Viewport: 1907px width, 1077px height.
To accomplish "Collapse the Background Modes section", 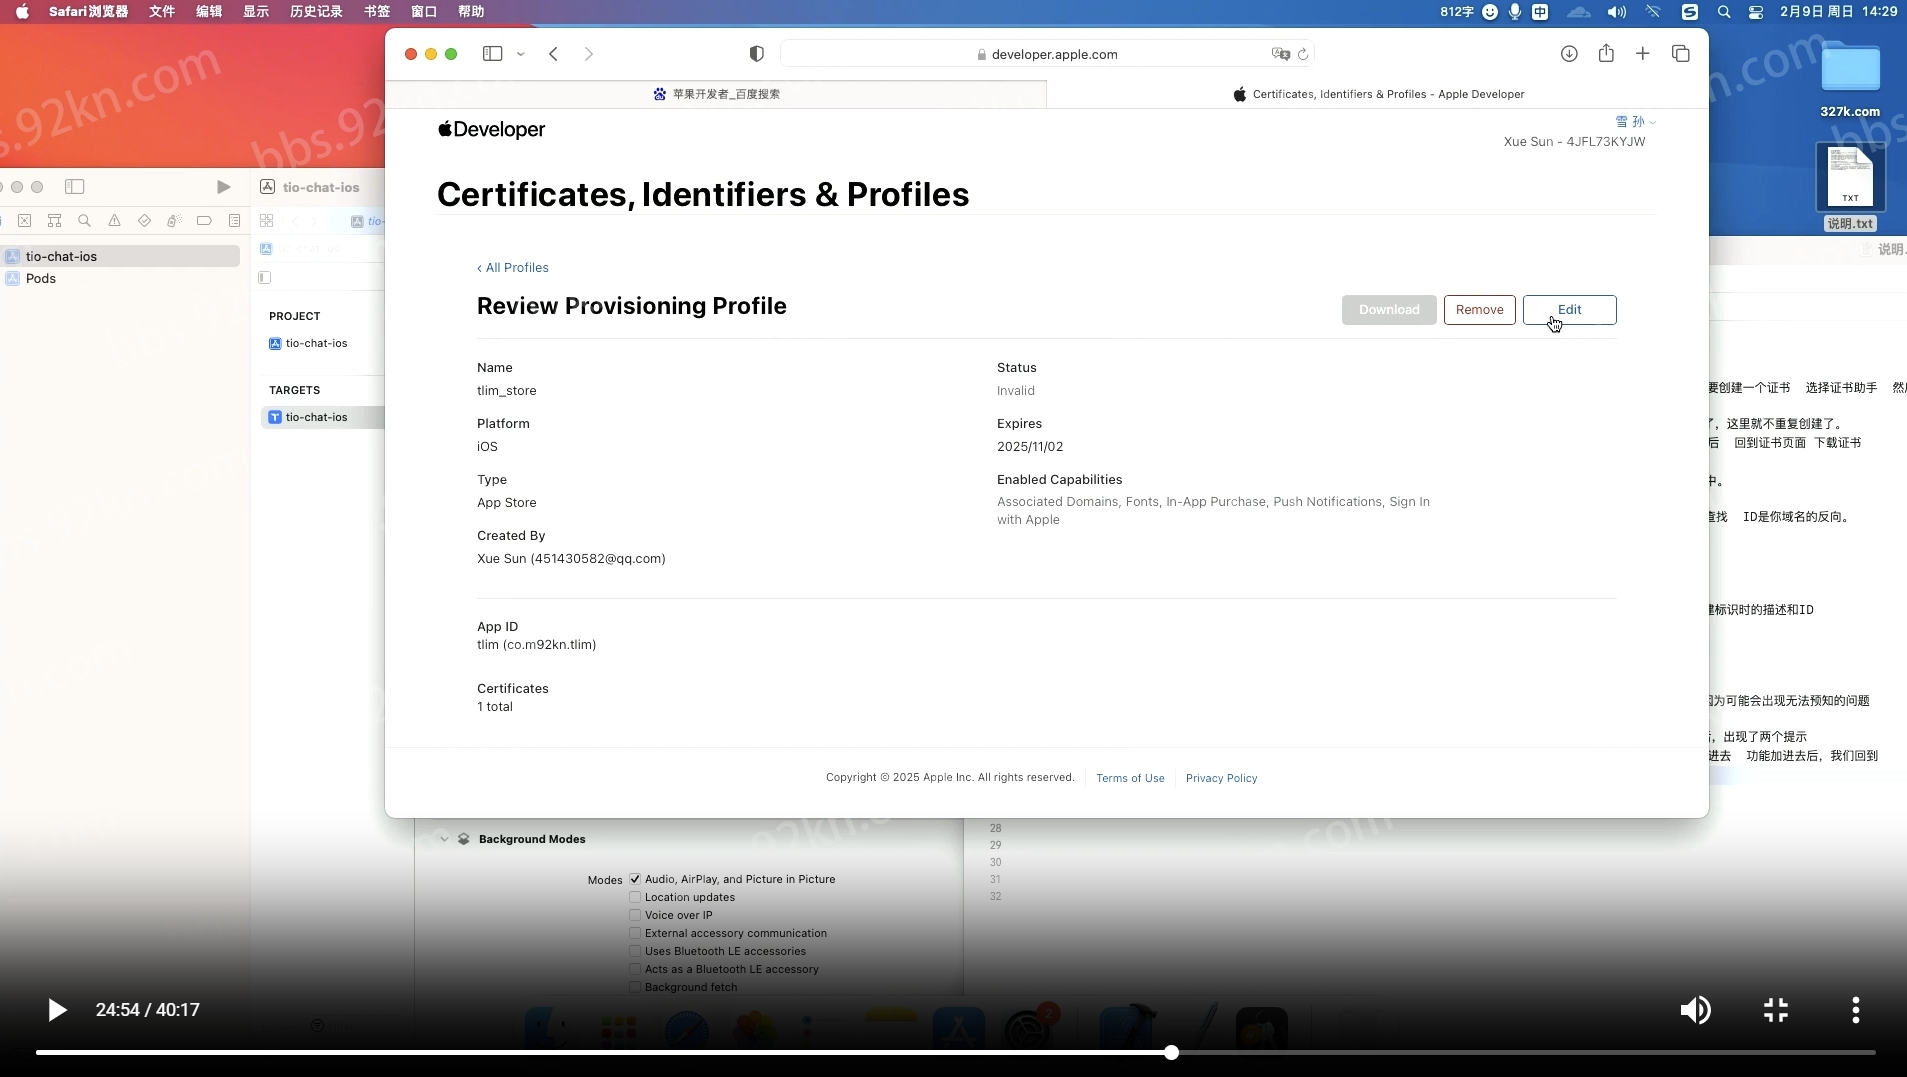I will (444, 839).
